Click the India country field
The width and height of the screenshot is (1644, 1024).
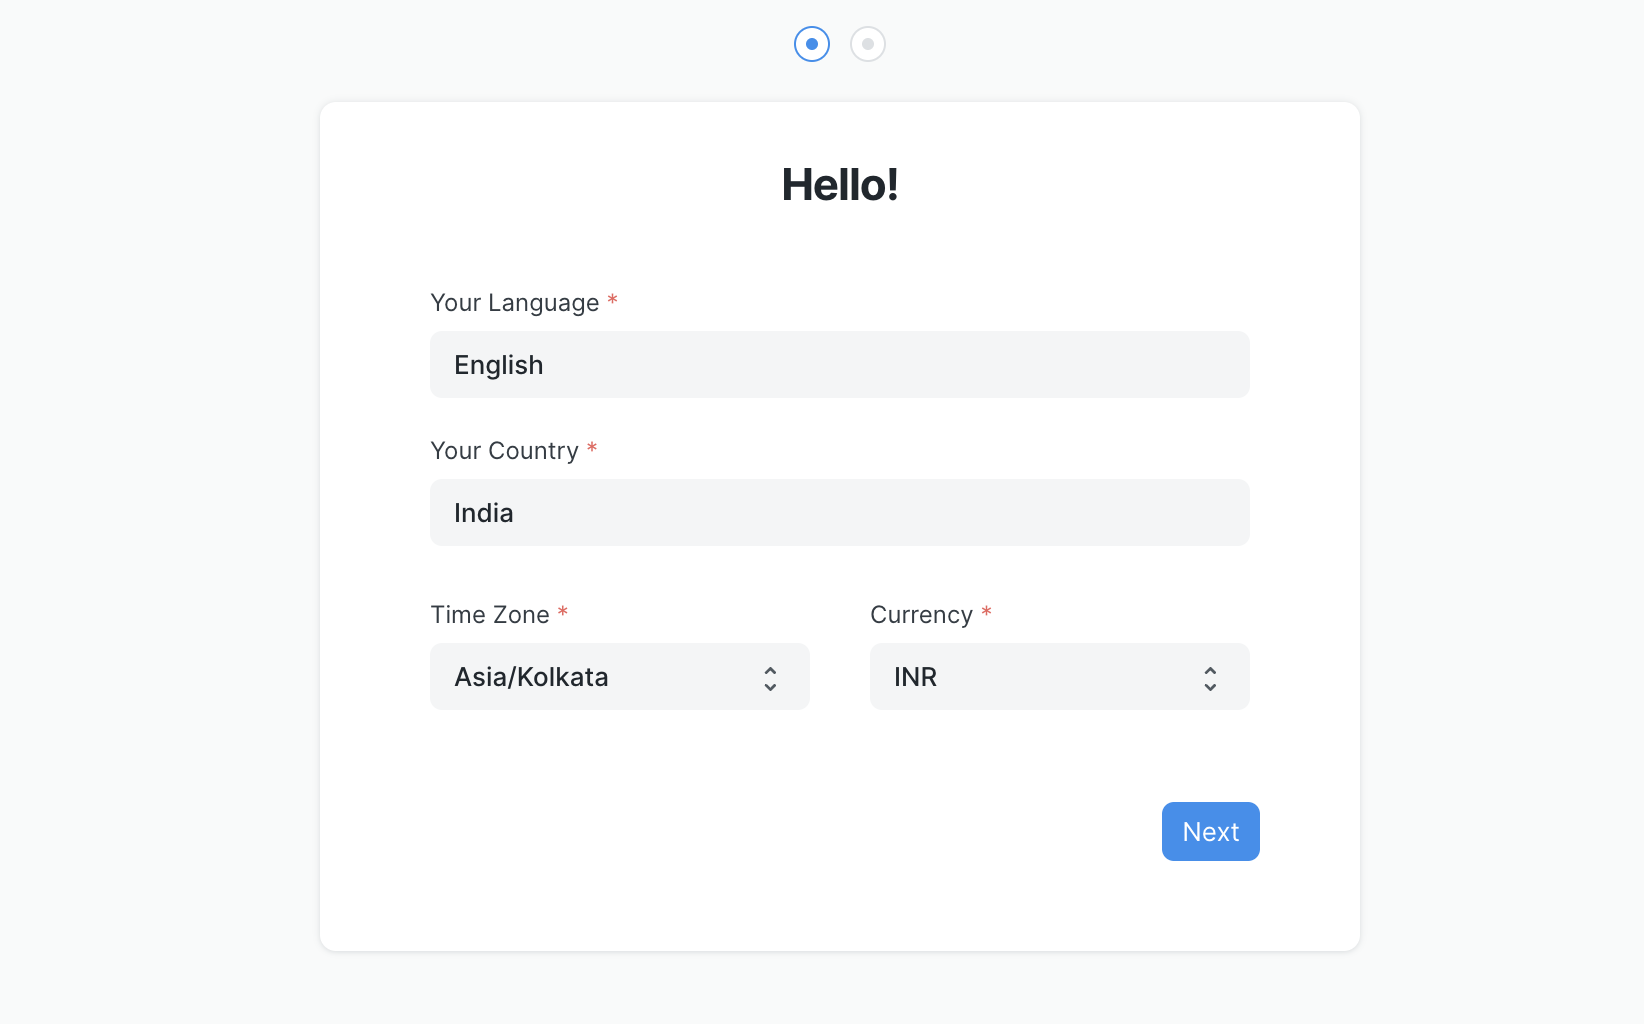tap(839, 512)
